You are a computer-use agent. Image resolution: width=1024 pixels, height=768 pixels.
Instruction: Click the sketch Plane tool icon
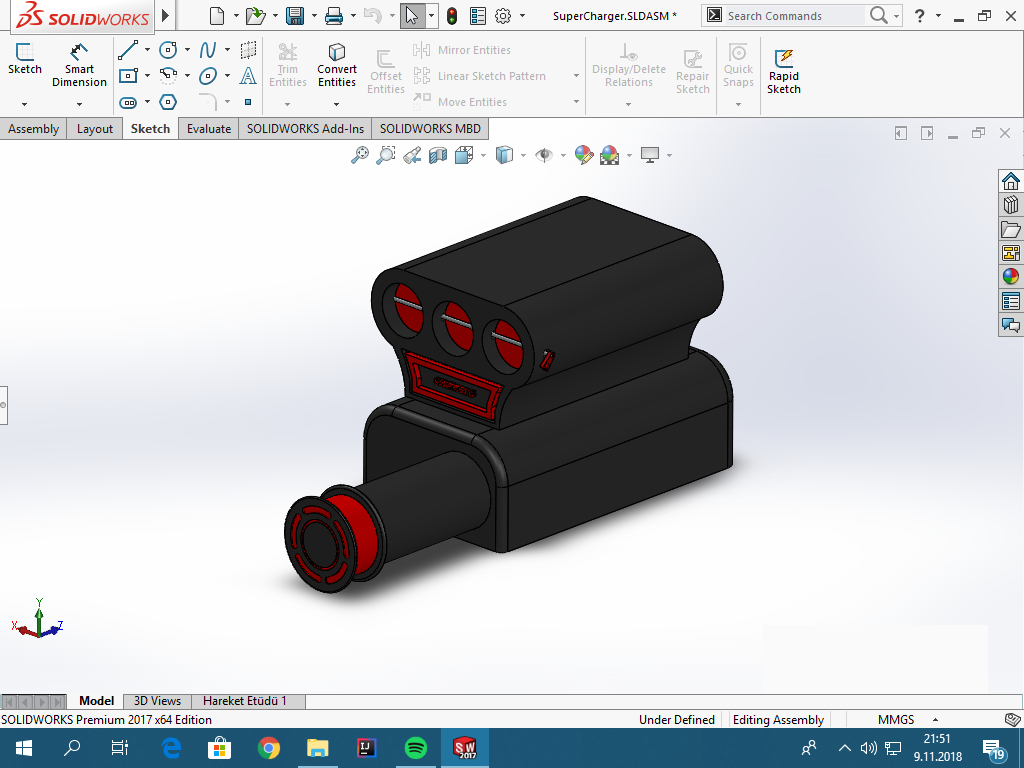[248, 50]
